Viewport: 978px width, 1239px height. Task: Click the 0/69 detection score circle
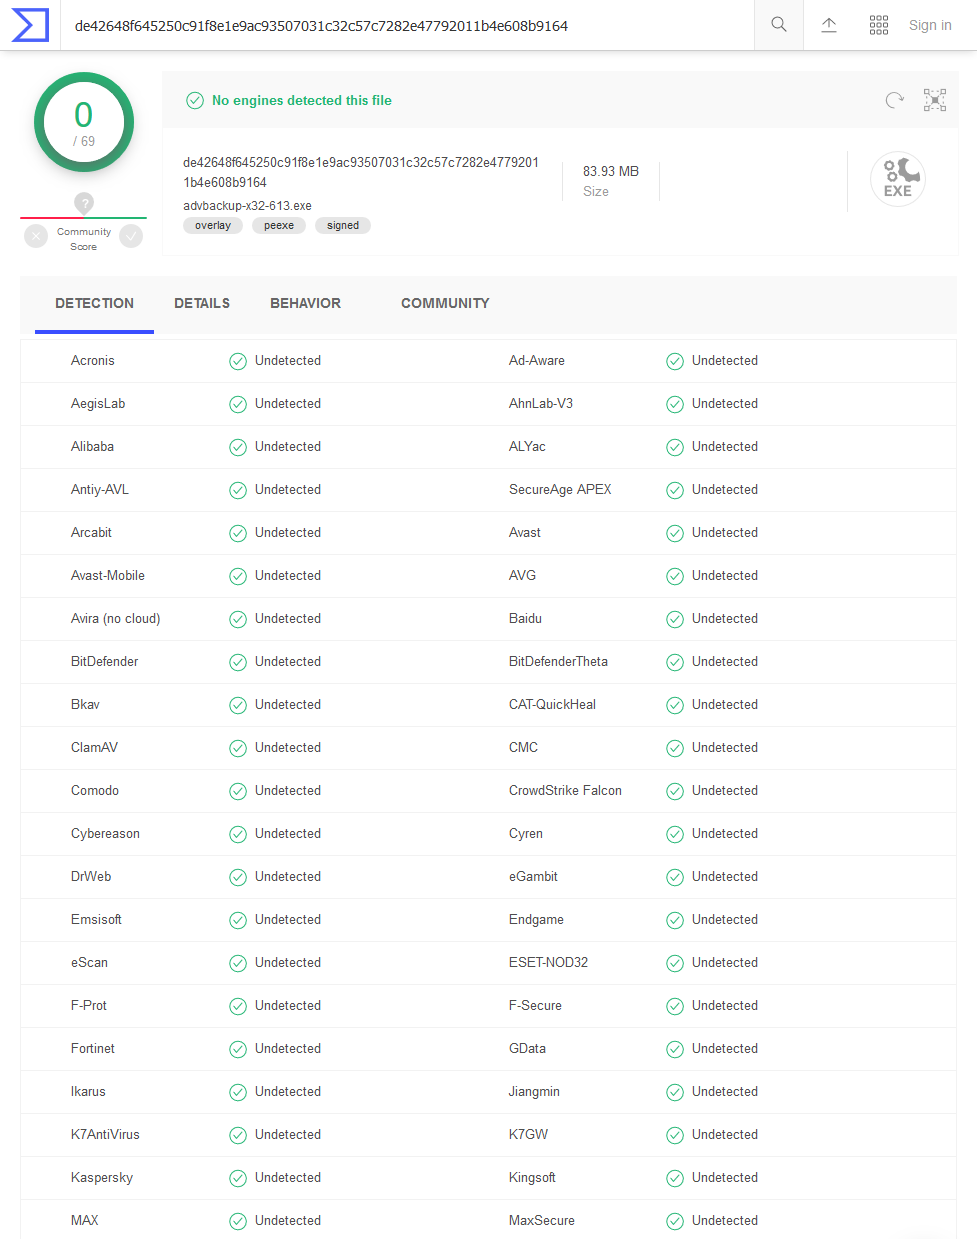[x=84, y=122]
